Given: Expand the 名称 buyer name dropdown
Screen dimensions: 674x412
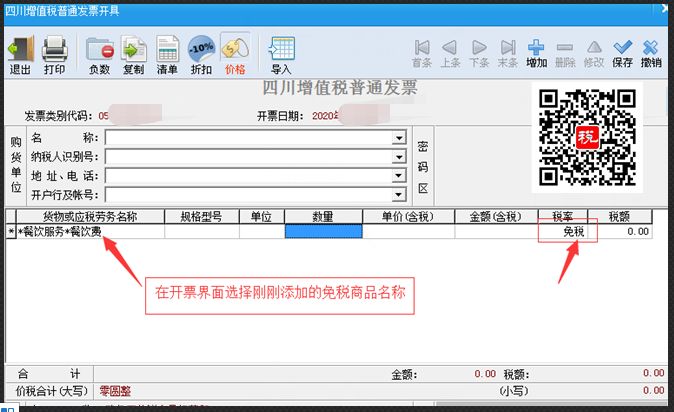Looking at the screenshot, I should [x=399, y=138].
